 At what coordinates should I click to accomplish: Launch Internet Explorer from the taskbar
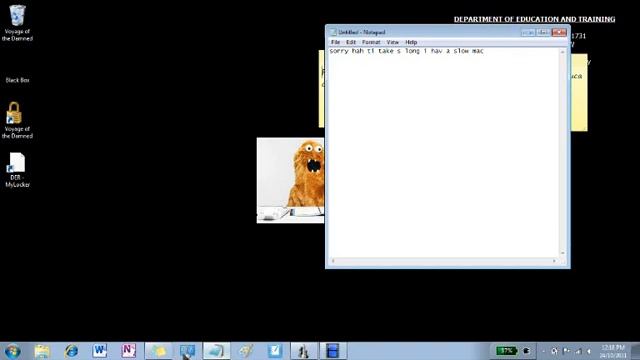coord(71,351)
